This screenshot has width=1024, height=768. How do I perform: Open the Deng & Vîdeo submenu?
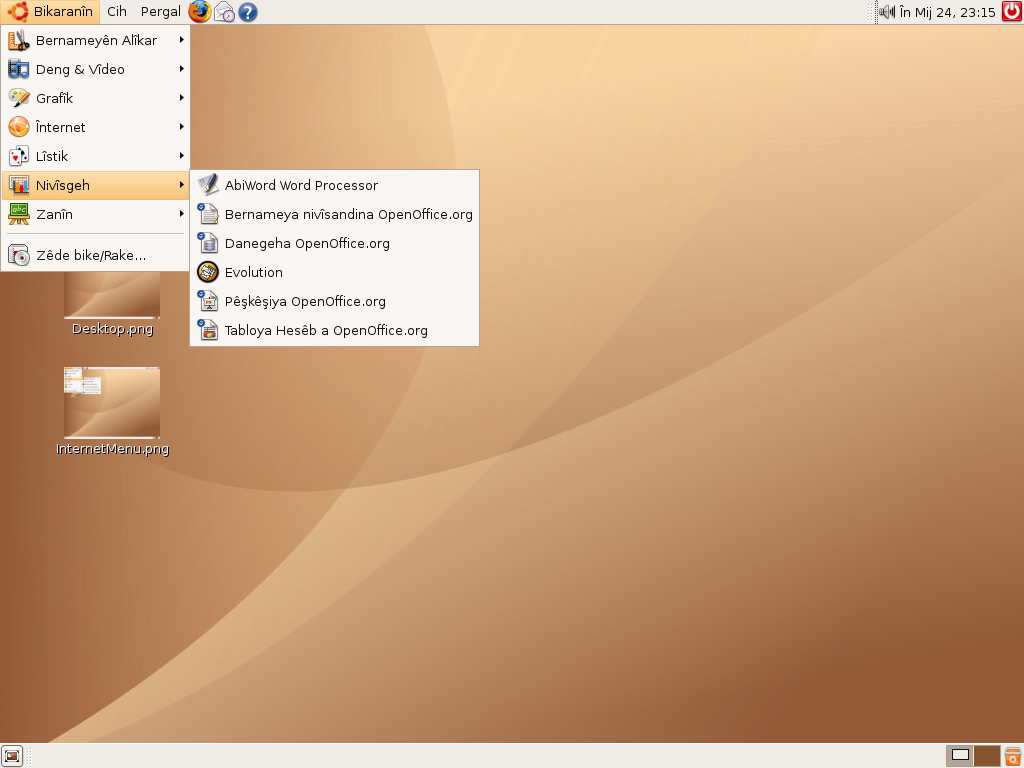pyautogui.click(x=95, y=69)
